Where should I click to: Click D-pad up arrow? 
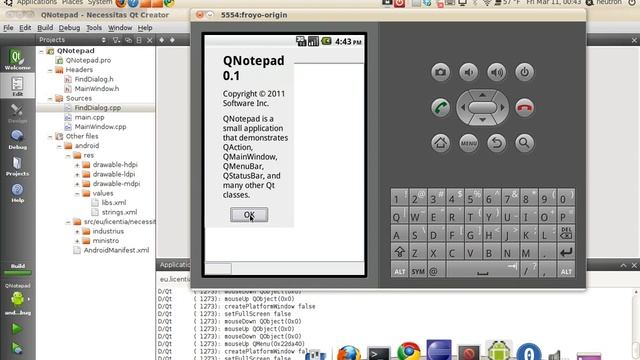tap(482, 95)
